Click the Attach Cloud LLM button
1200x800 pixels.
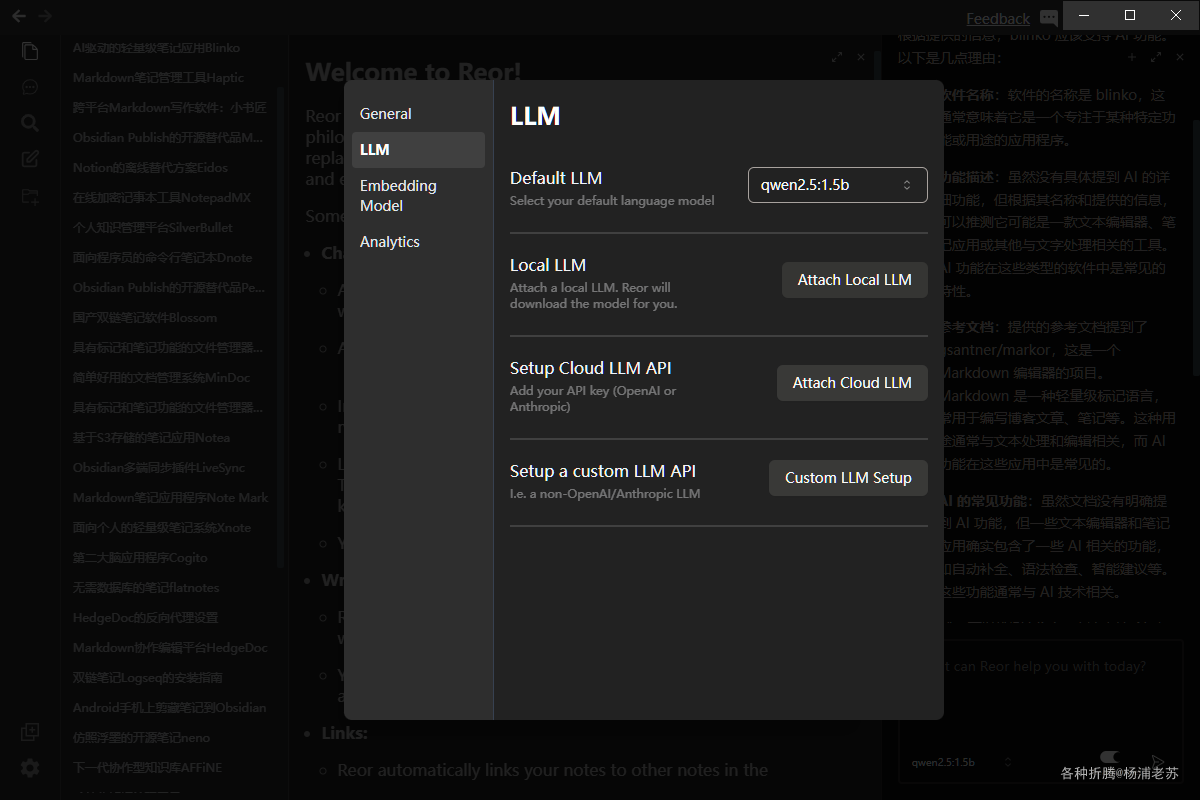[852, 383]
